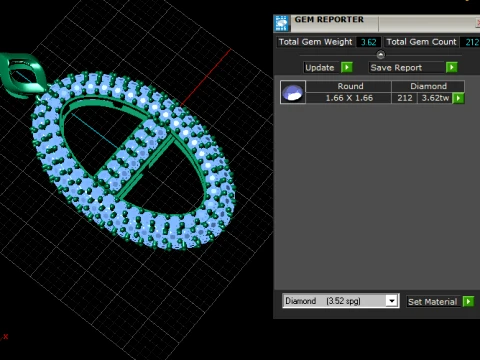Click the Diamond column header
Viewport: 480px width, 360px height.
(x=428, y=86)
